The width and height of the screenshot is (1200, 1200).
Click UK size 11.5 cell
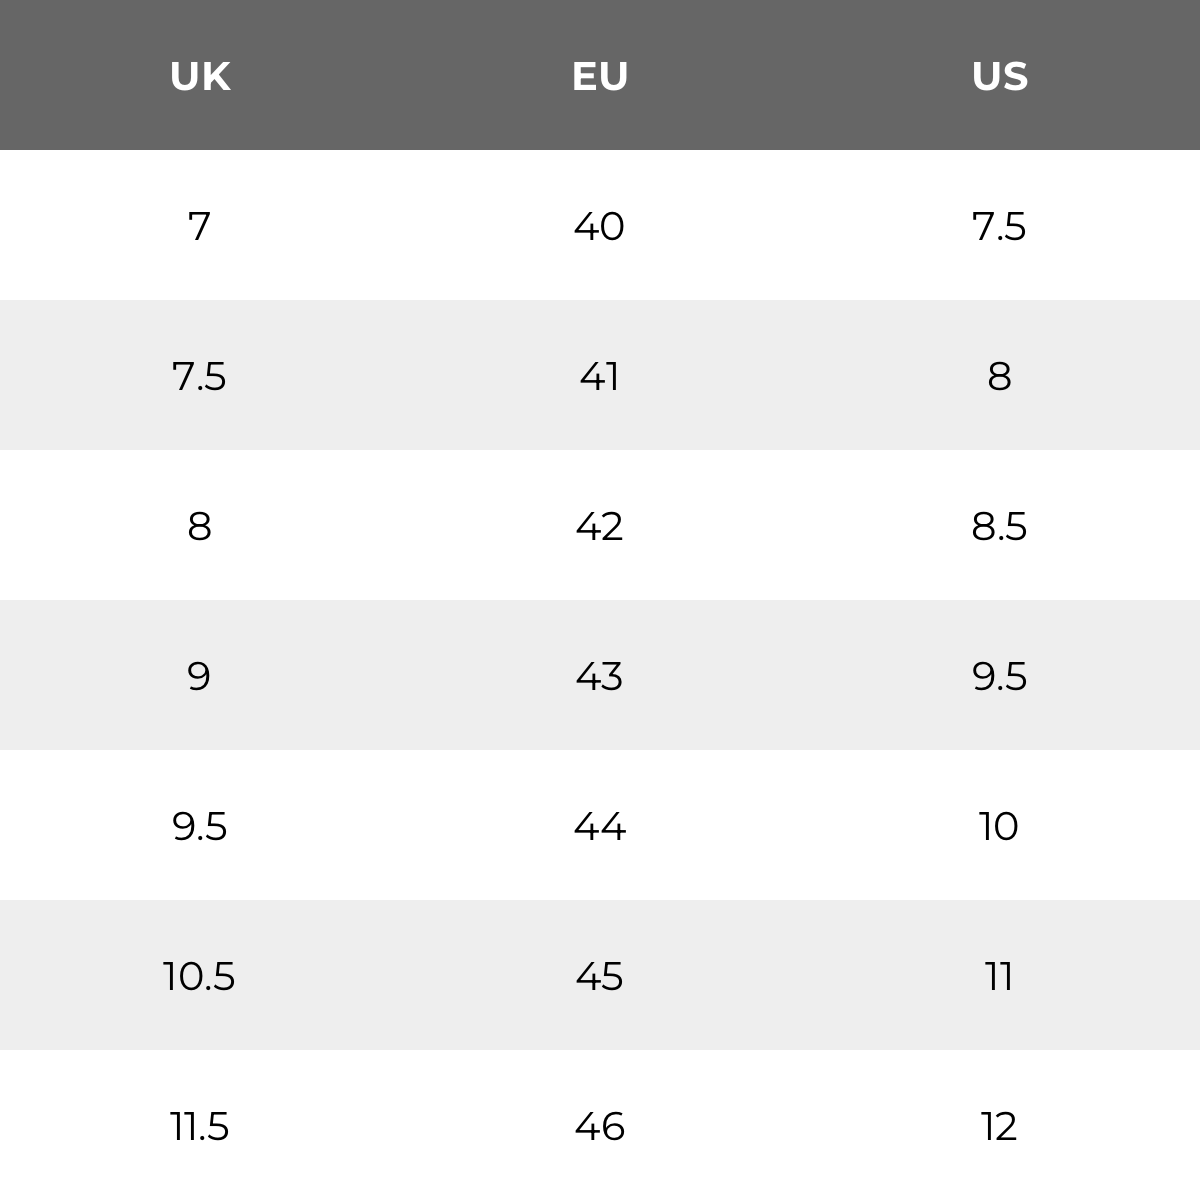[199, 1126]
